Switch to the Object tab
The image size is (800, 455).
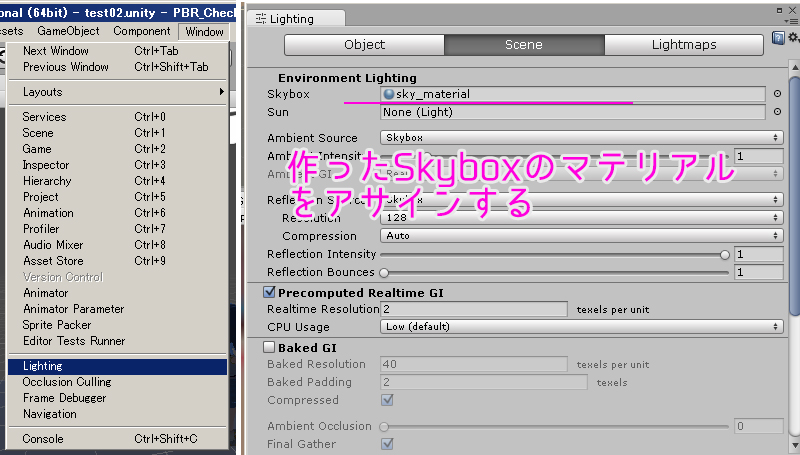click(364, 45)
